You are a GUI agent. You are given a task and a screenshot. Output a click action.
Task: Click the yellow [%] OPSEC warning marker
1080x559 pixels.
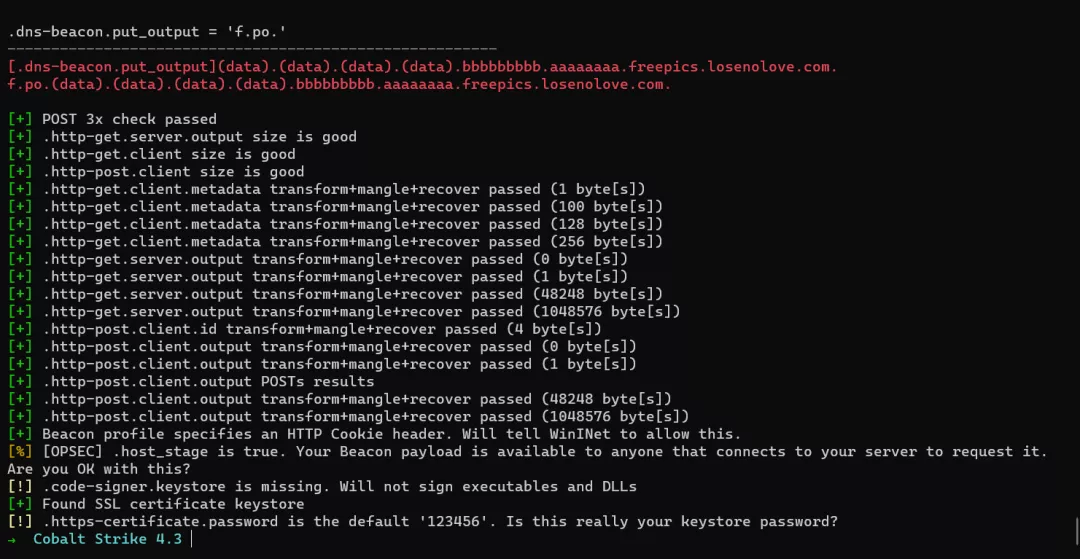tap(20, 452)
